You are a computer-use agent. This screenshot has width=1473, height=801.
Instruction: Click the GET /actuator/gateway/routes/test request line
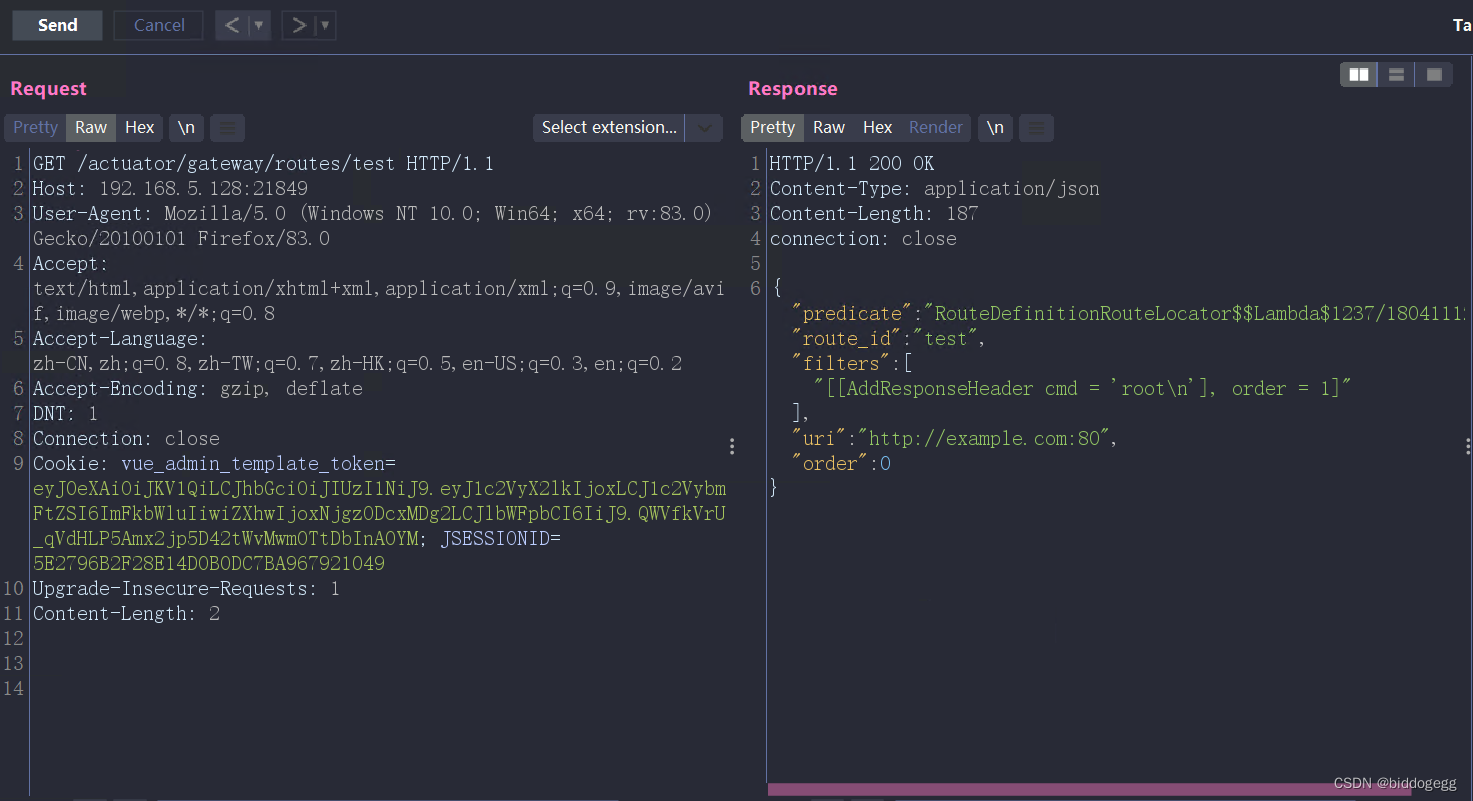(x=263, y=163)
